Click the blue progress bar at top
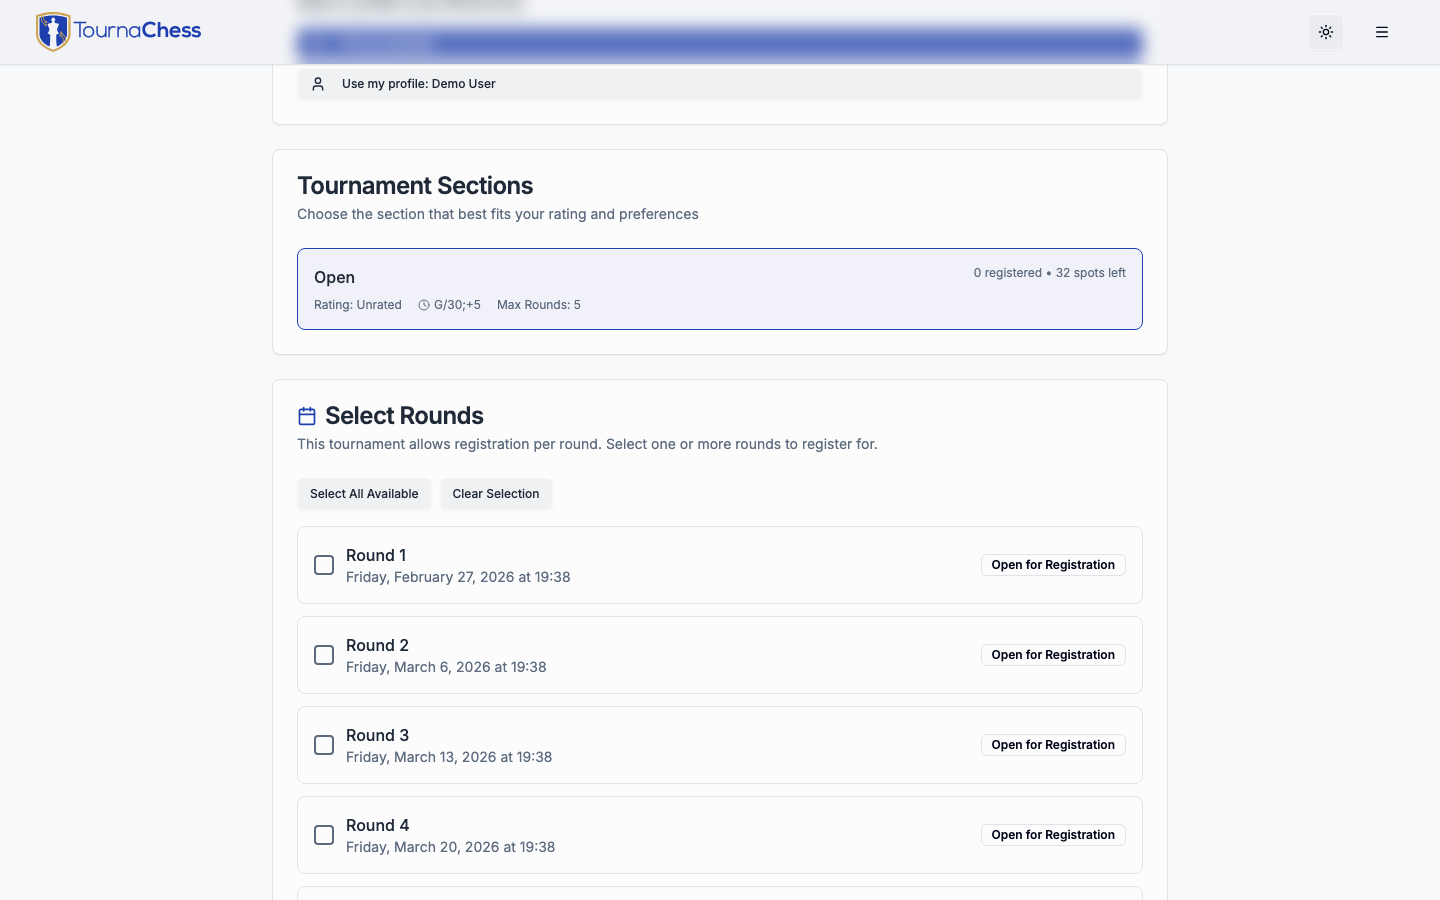 pyautogui.click(x=719, y=44)
